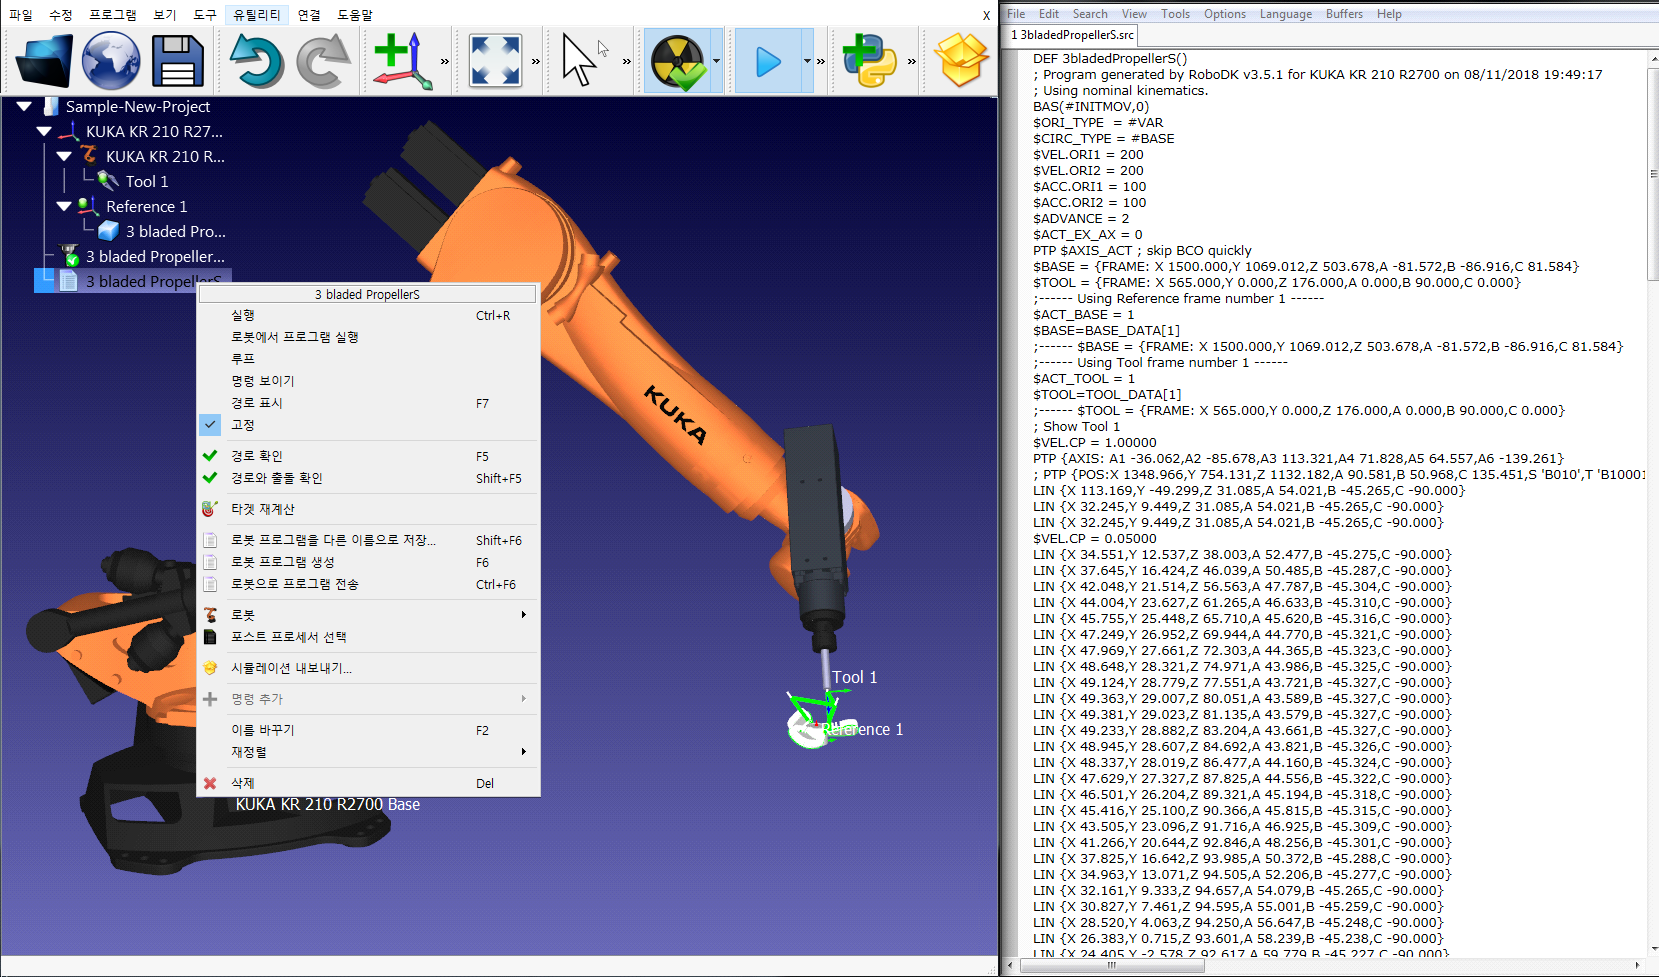Add a Python program with the Python plus icon
The image size is (1659, 977).
tap(869, 61)
